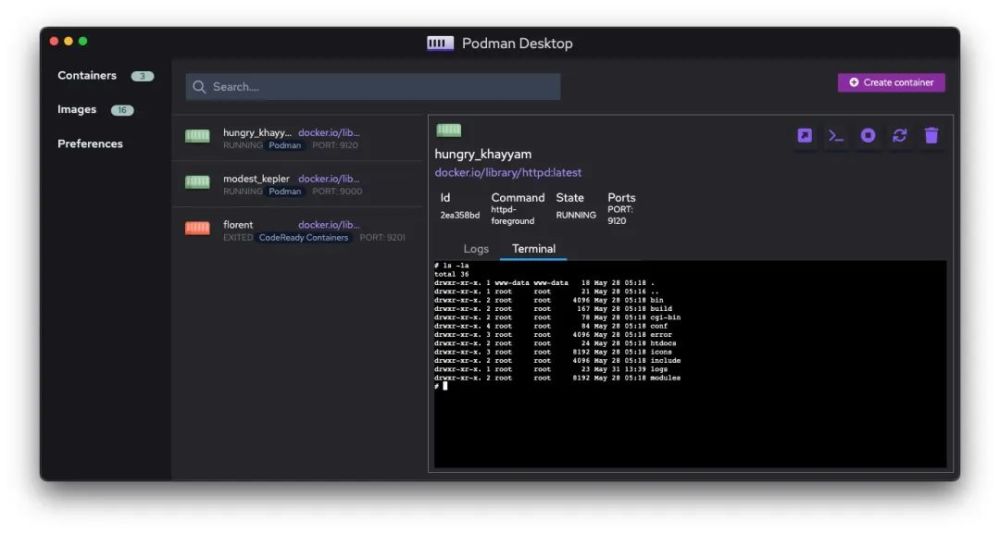Click the Create container button

tap(891, 82)
